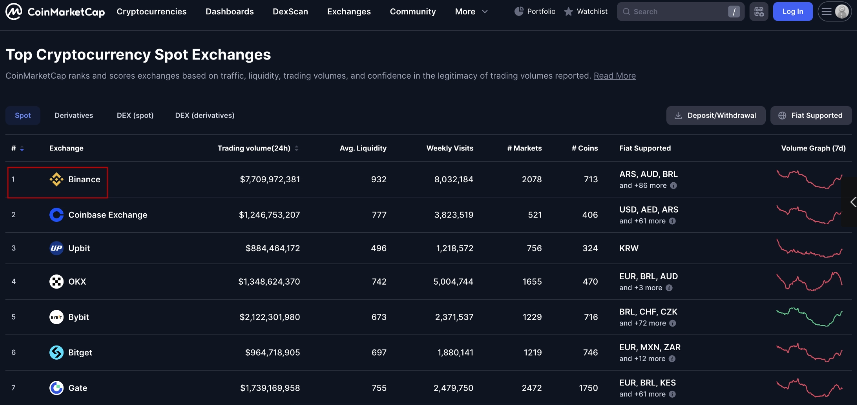Screen dimensions: 857x405
Task: Switch to the Derivatives tab
Action: [74, 116]
